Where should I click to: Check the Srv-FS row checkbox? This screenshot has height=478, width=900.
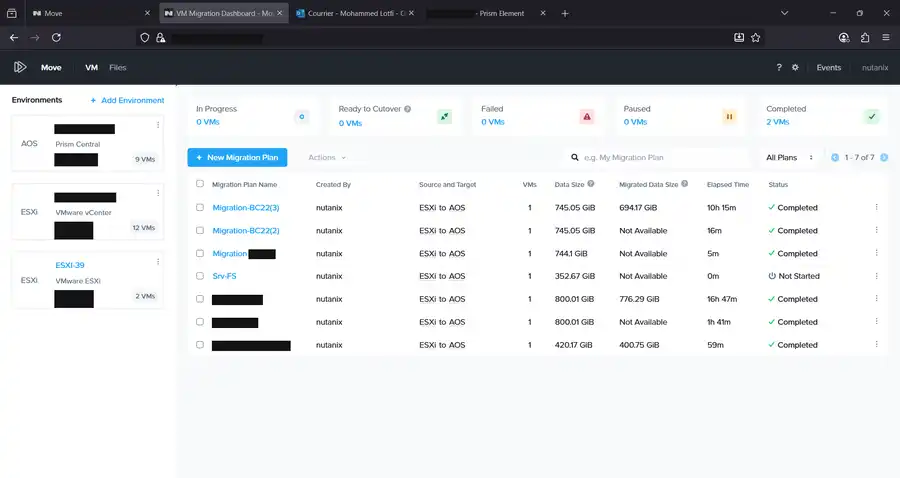(x=200, y=275)
